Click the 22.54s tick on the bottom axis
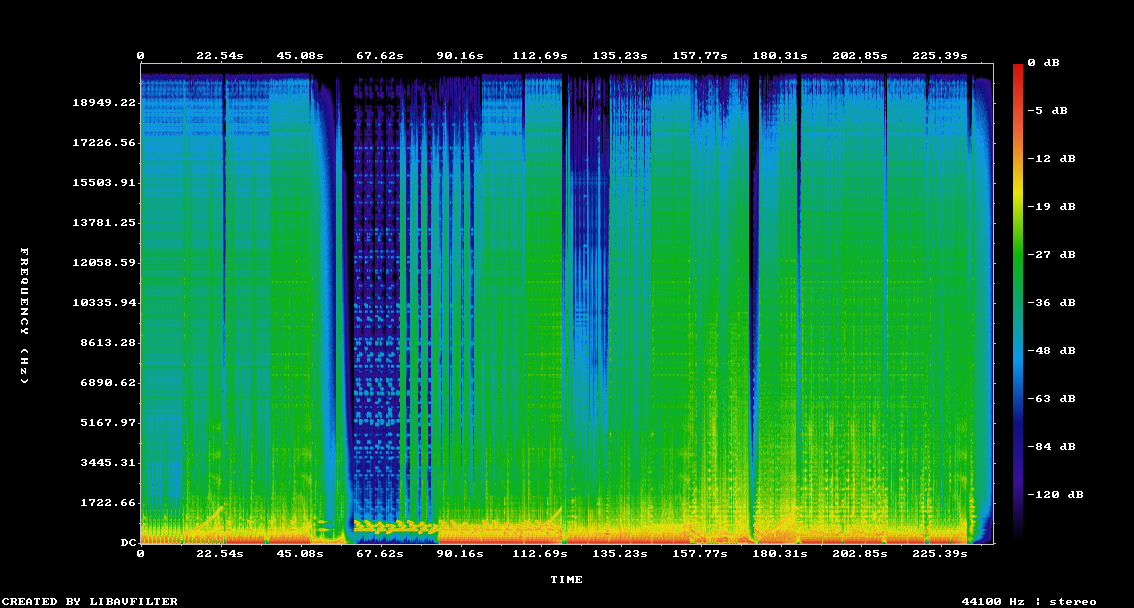This screenshot has width=1134, height=608. tap(219, 553)
